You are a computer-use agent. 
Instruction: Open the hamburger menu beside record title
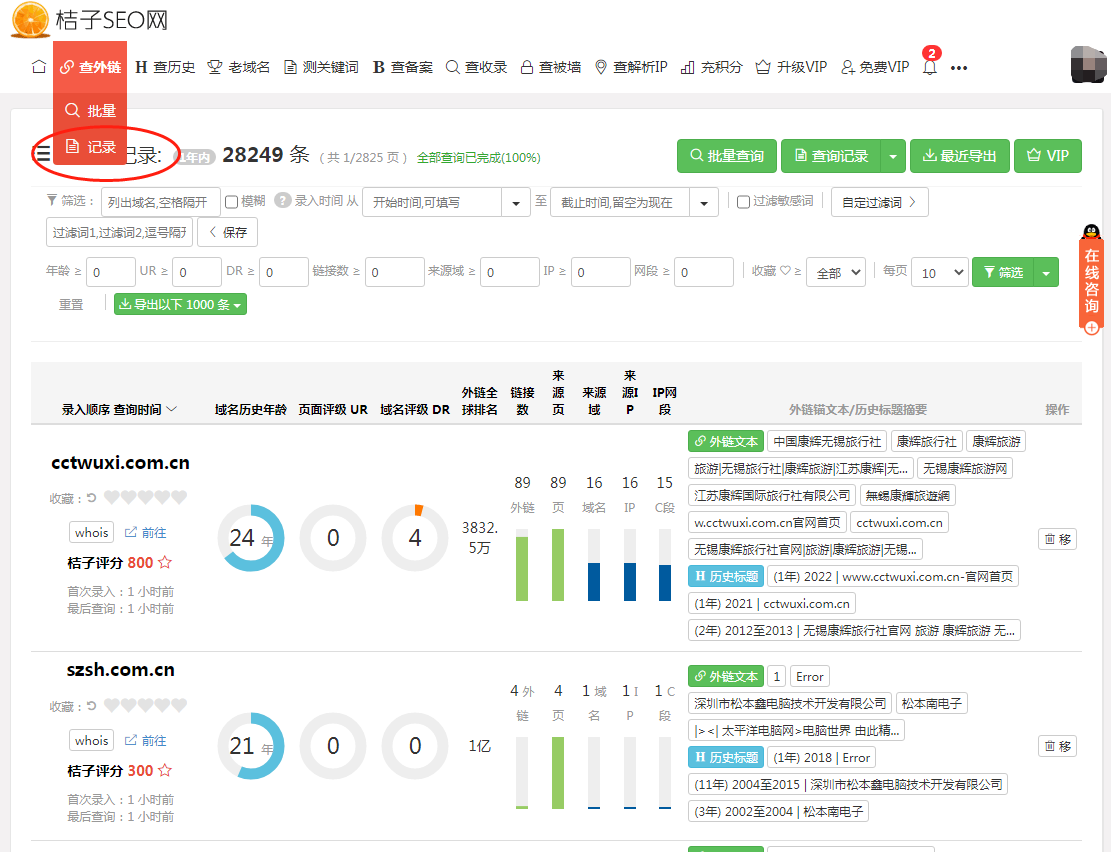tap(43, 154)
